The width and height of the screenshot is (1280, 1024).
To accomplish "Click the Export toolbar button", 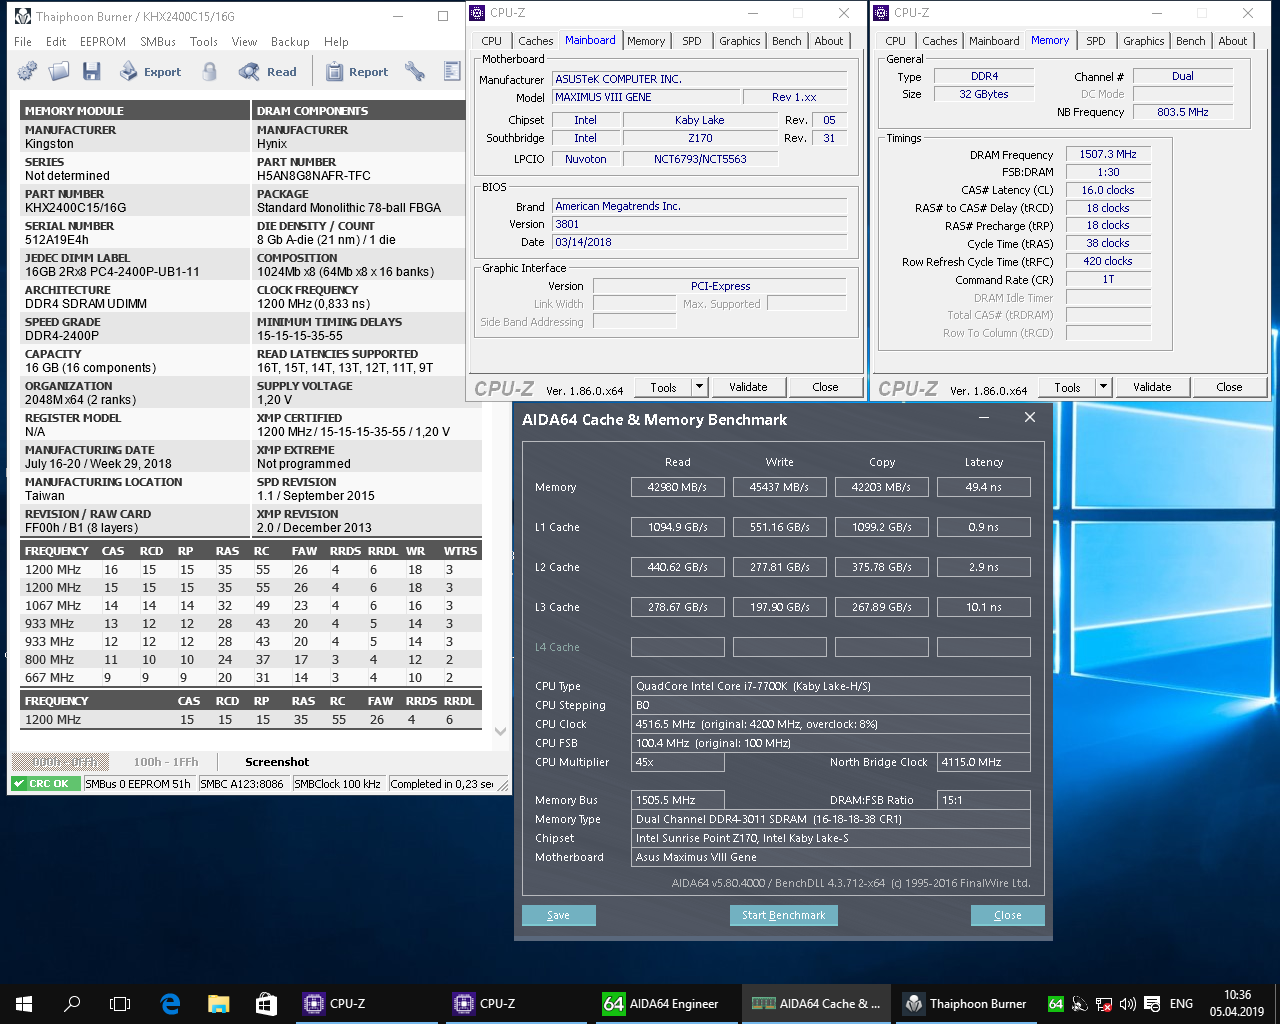I will [151, 72].
